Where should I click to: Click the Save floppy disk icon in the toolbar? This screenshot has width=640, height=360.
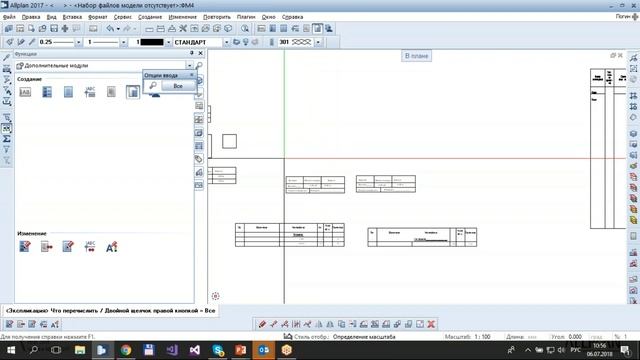click(x=54, y=29)
